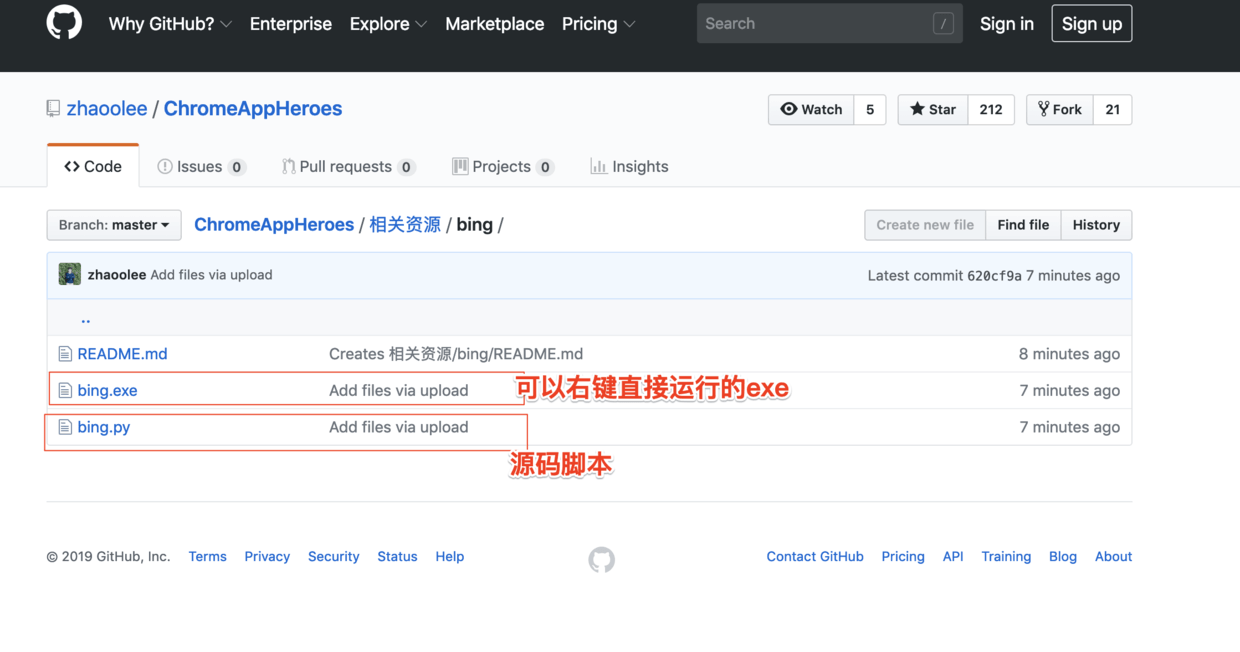Switch to the Projects tab

pos(502,166)
